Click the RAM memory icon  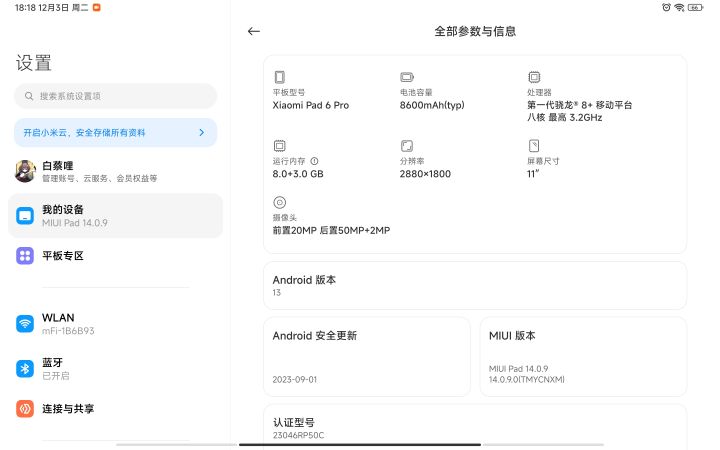[279, 146]
